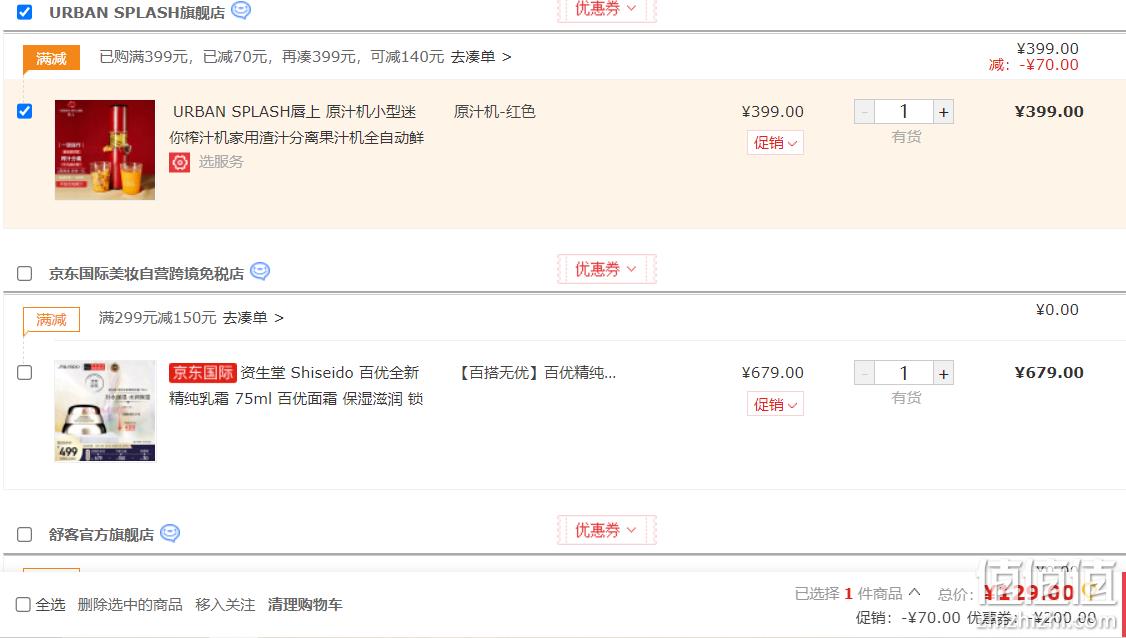The width and height of the screenshot is (1126, 638).
Task: Expand 优惠券 dropdown for 舒客官方旗舰店
Action: pyautogui.click(x=606, y=530)
